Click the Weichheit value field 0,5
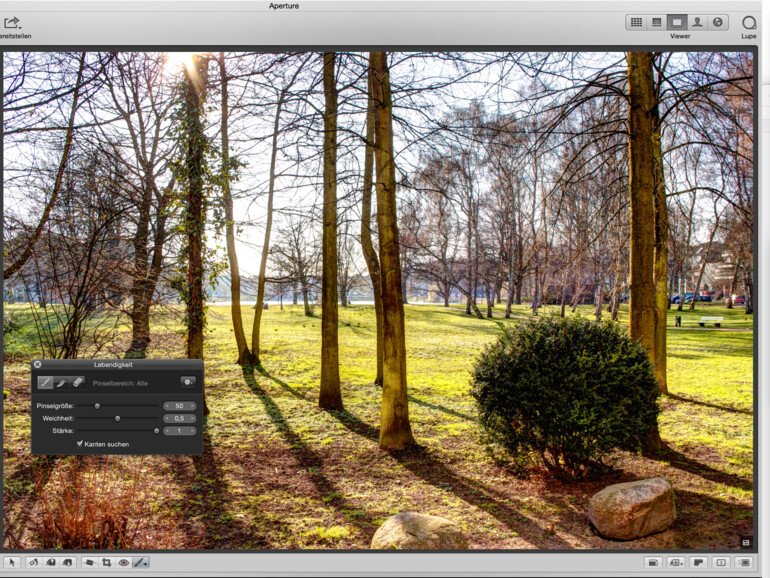Viewport: 770px width, 578px height. click(179, 418)
